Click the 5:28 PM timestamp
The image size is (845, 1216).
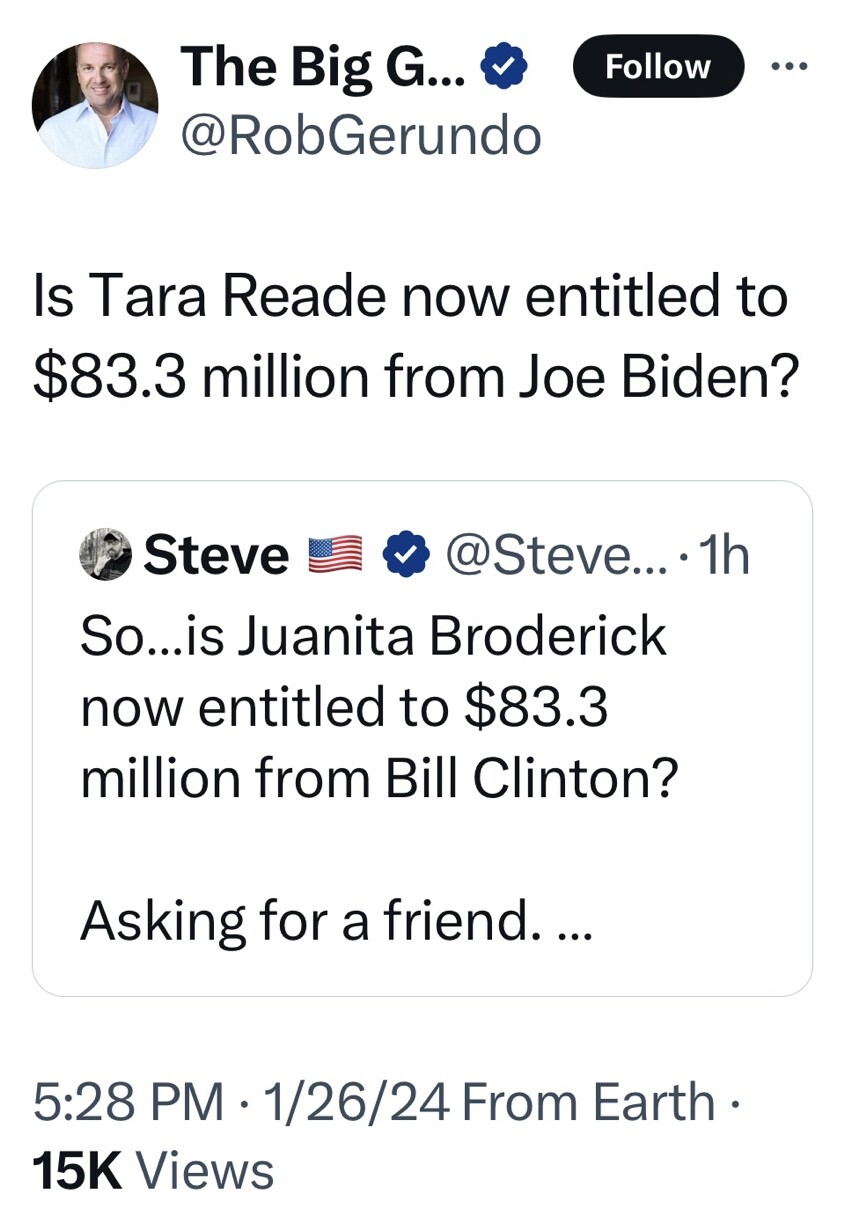coord(128,1103)
